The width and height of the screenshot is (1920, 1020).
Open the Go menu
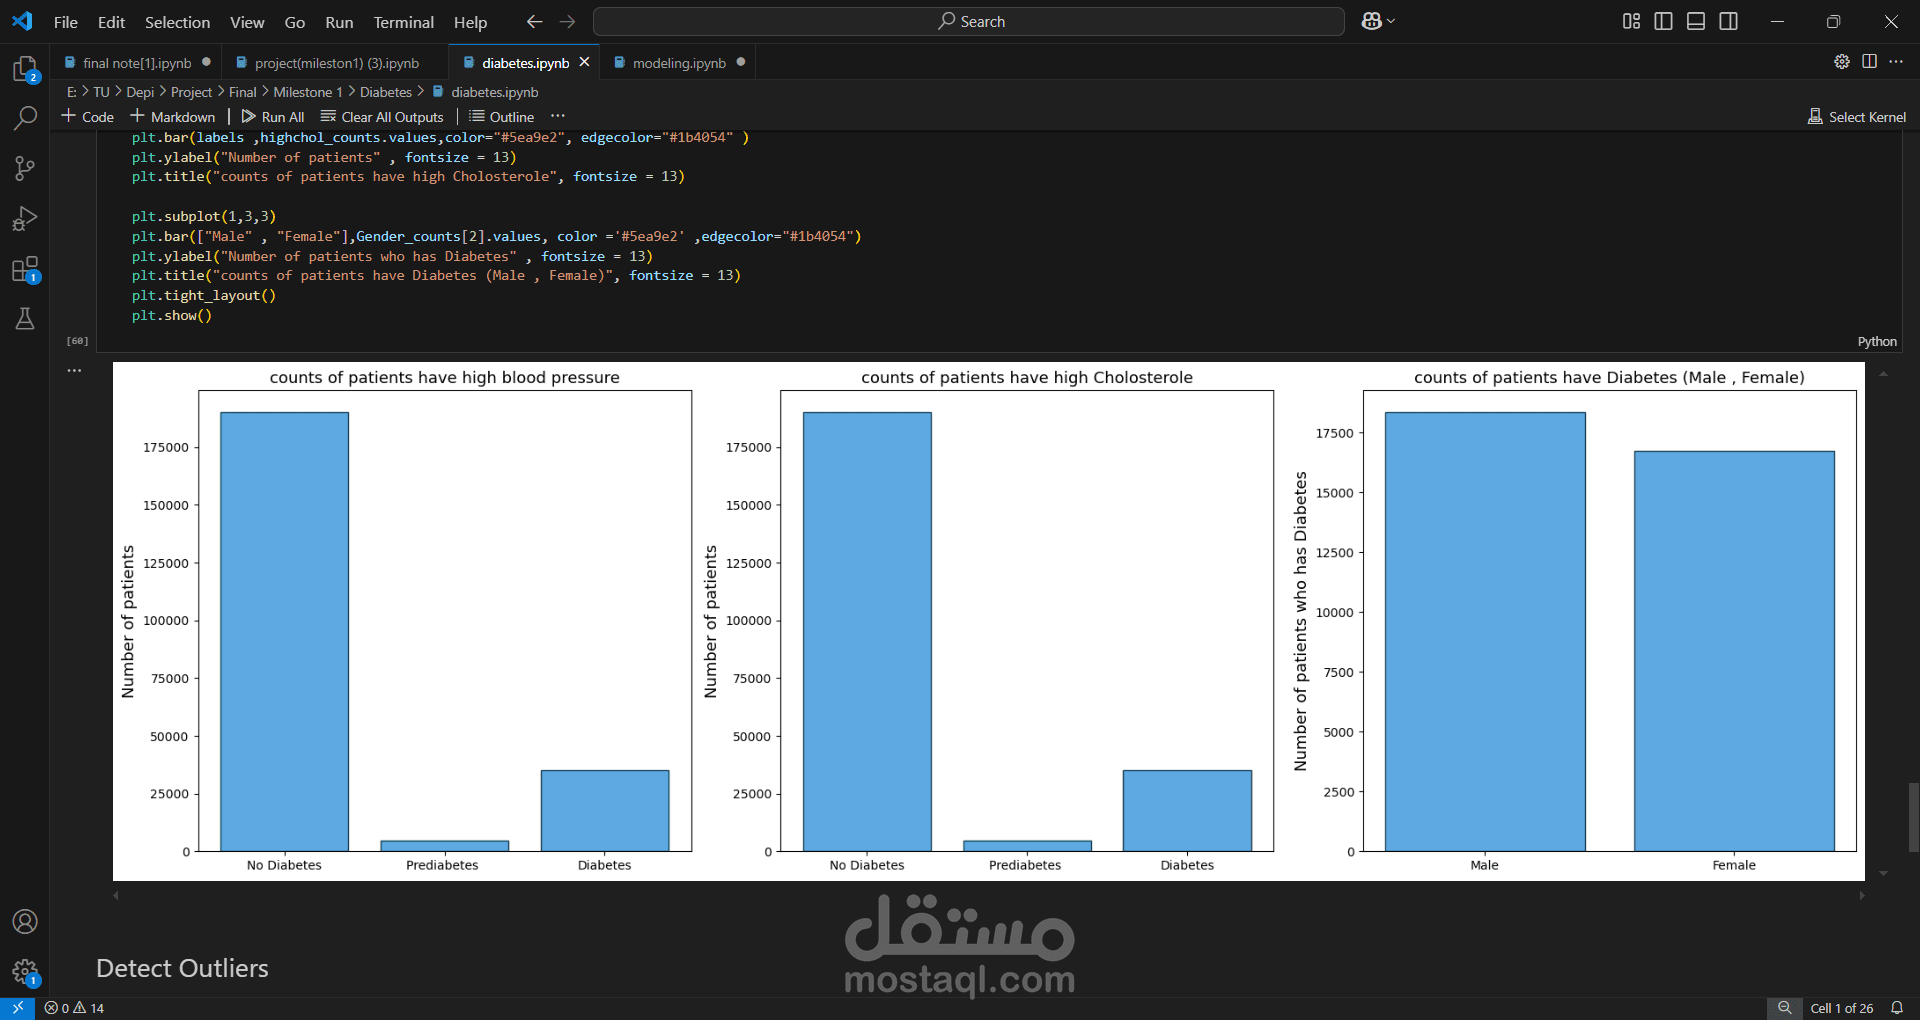(x=295, y=21)
